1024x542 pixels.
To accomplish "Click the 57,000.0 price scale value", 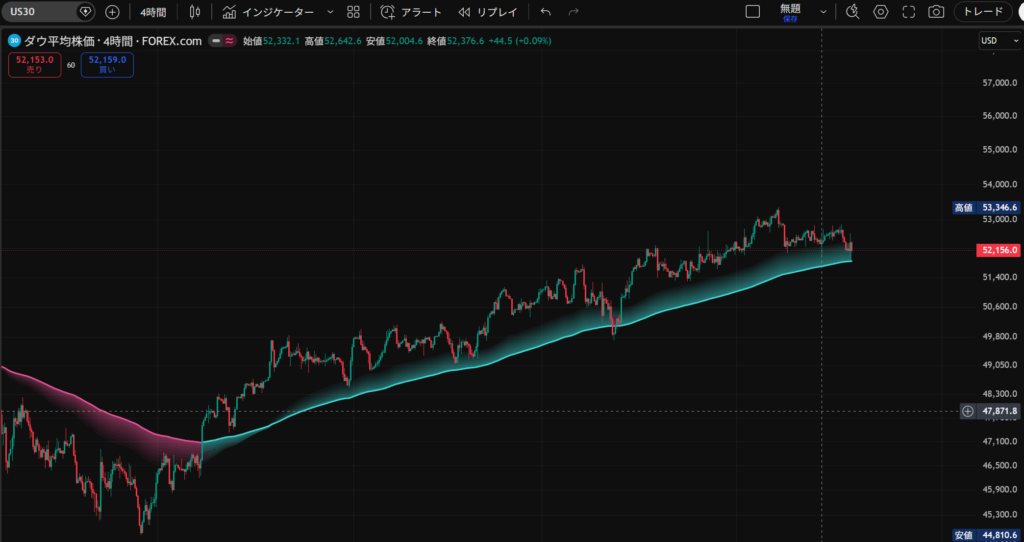I will pyautogui.click(x=1000, y=83).
